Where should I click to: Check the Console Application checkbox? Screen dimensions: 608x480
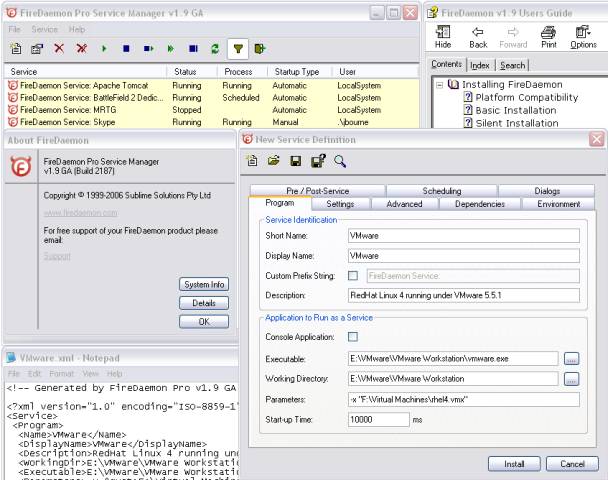click(353, 337)
